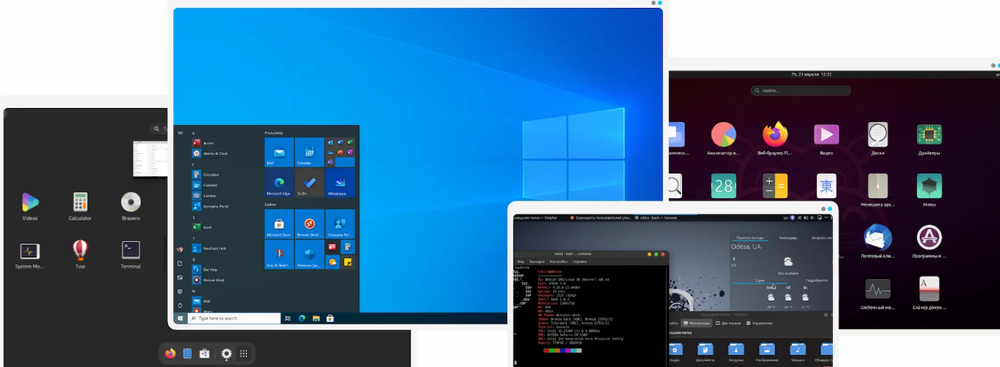Open the Software icon in the GNOME dock
1000x367 pixels.
coord(204,354)
